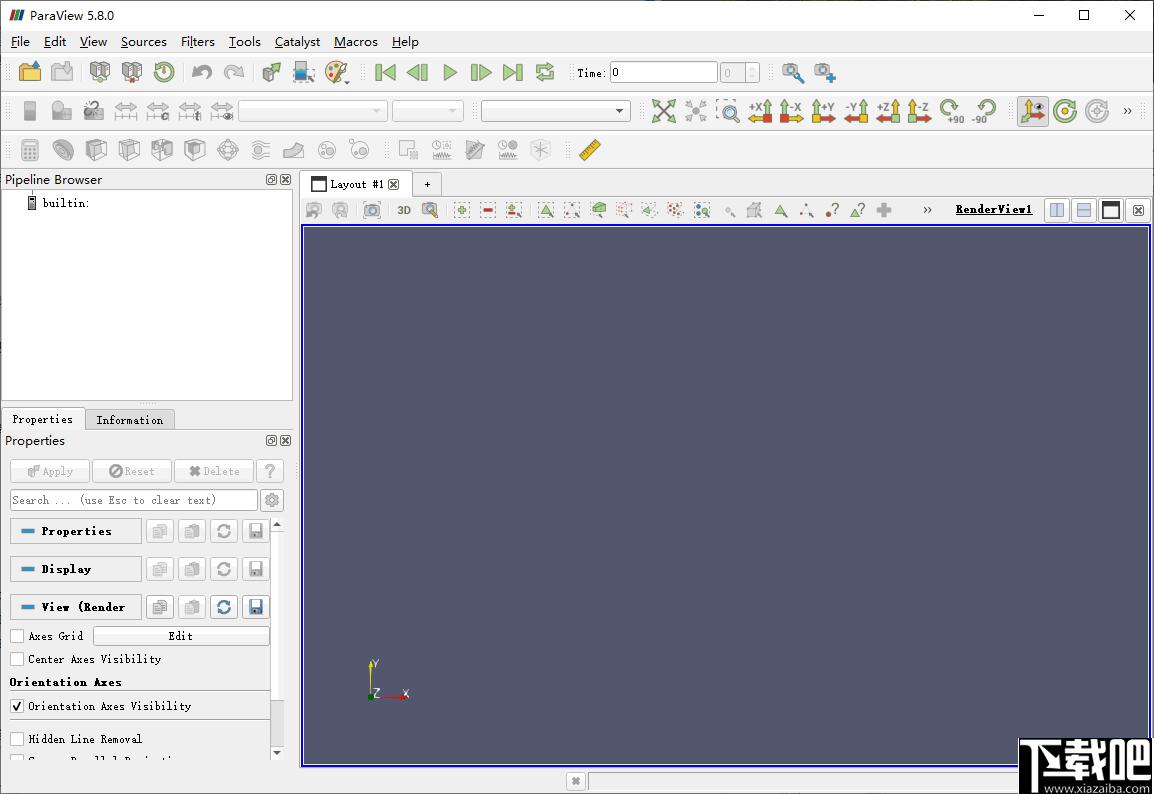Viewport: 1154px width, 794px height.
Task: Open the representation dropdown
Action: [x=556, y=111]
